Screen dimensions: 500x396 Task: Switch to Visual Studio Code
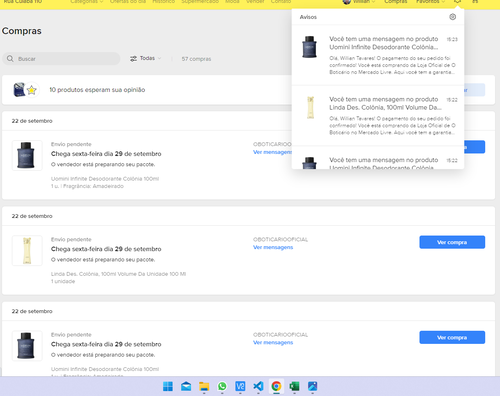258,386
